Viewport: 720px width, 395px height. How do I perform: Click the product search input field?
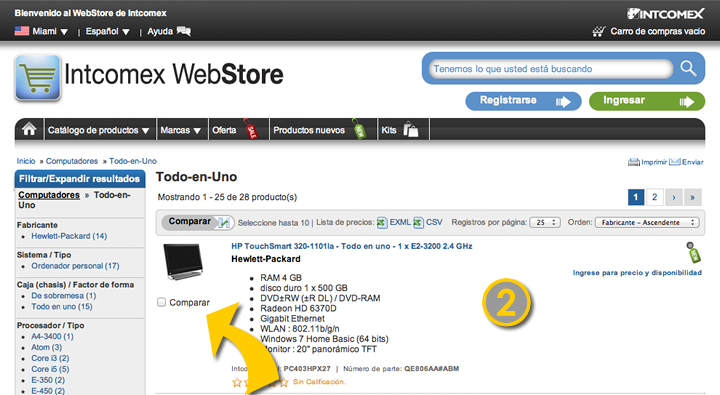550,69
